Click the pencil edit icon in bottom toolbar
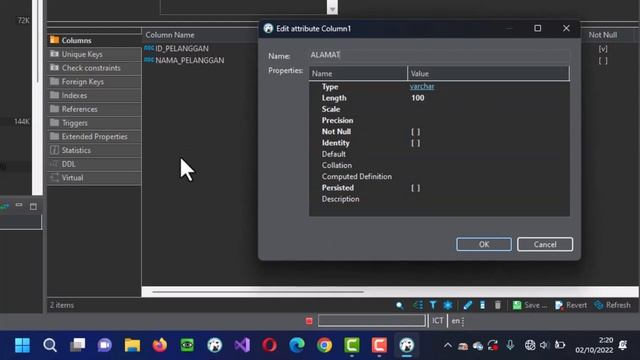The width and height of the screenshot is (640, 360). pyautogui.click(x=468, y=305)
